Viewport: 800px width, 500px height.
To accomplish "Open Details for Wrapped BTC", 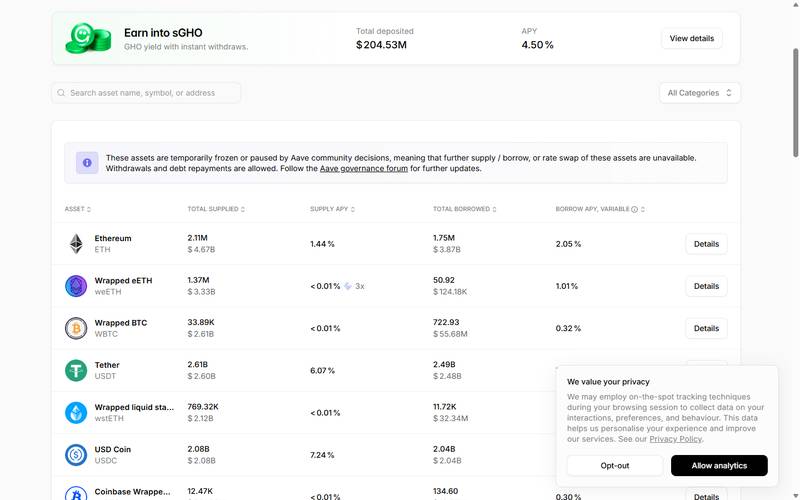I will (x=706, y=329).
